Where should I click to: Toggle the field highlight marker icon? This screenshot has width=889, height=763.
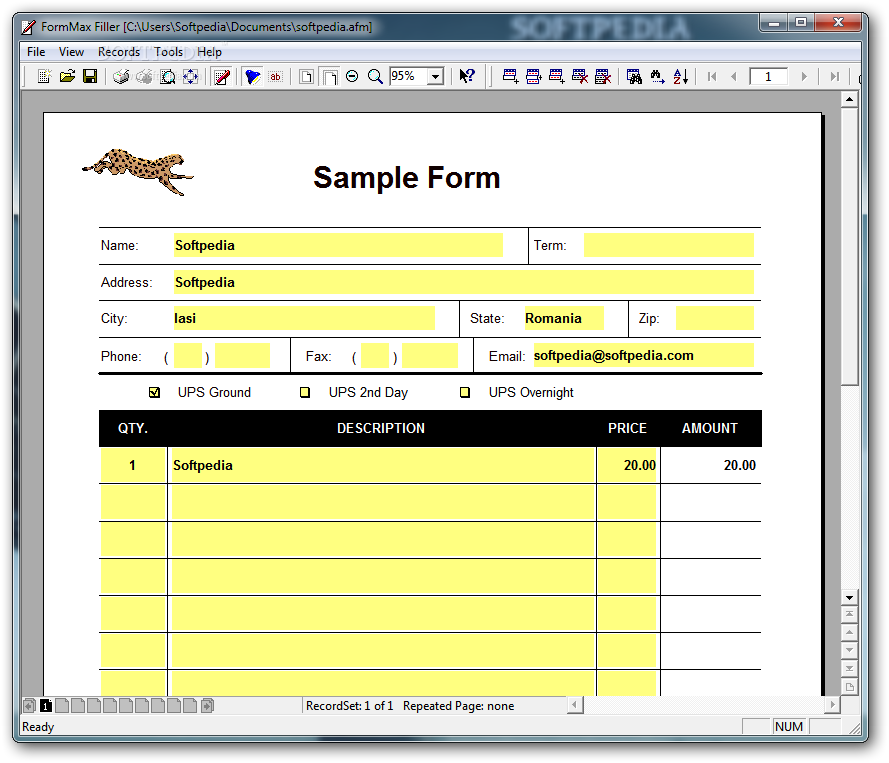252,76
